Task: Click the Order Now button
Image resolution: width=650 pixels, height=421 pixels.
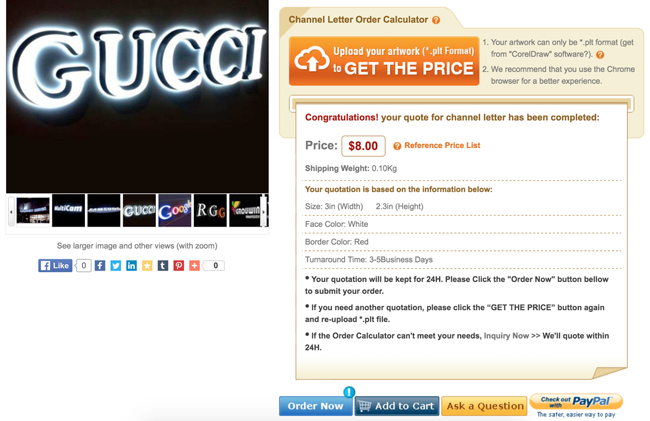Action: click(316, 406)
